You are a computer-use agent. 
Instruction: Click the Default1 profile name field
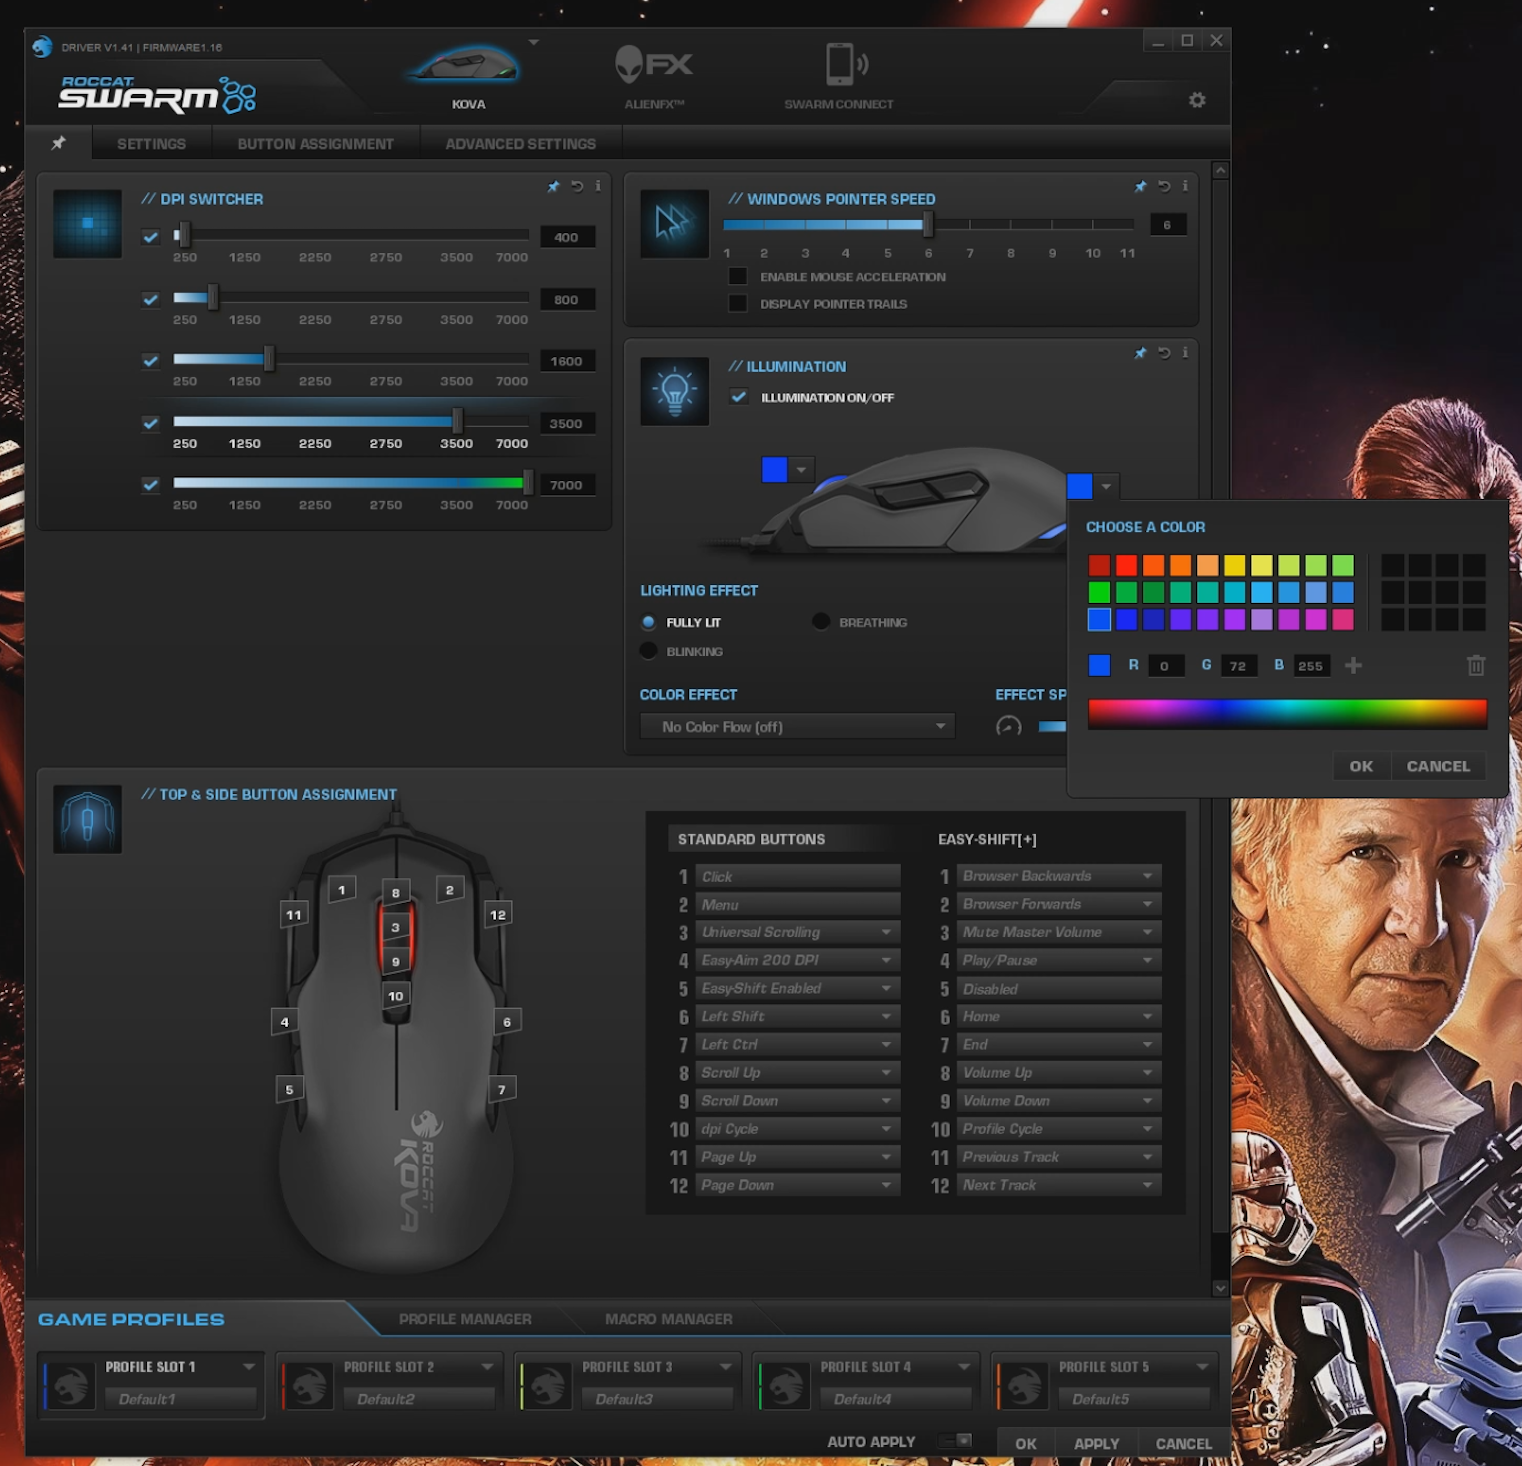[x=180, y=1399]
